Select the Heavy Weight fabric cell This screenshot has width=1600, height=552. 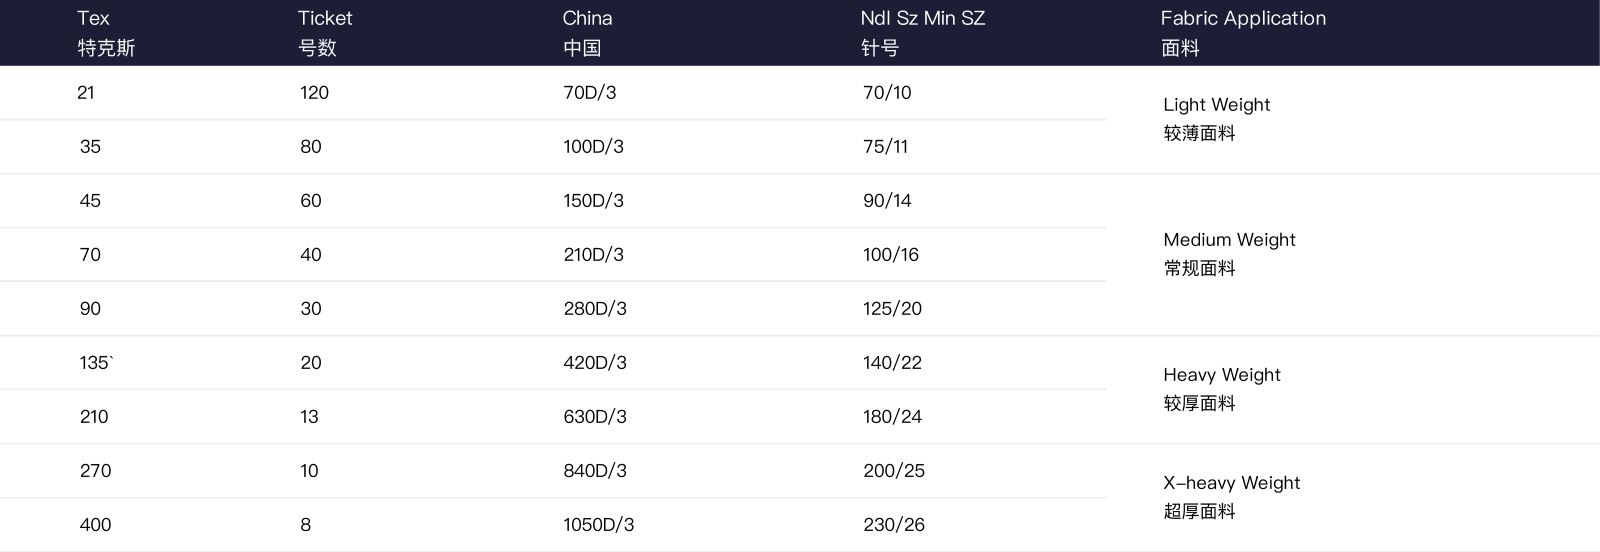1221,388
